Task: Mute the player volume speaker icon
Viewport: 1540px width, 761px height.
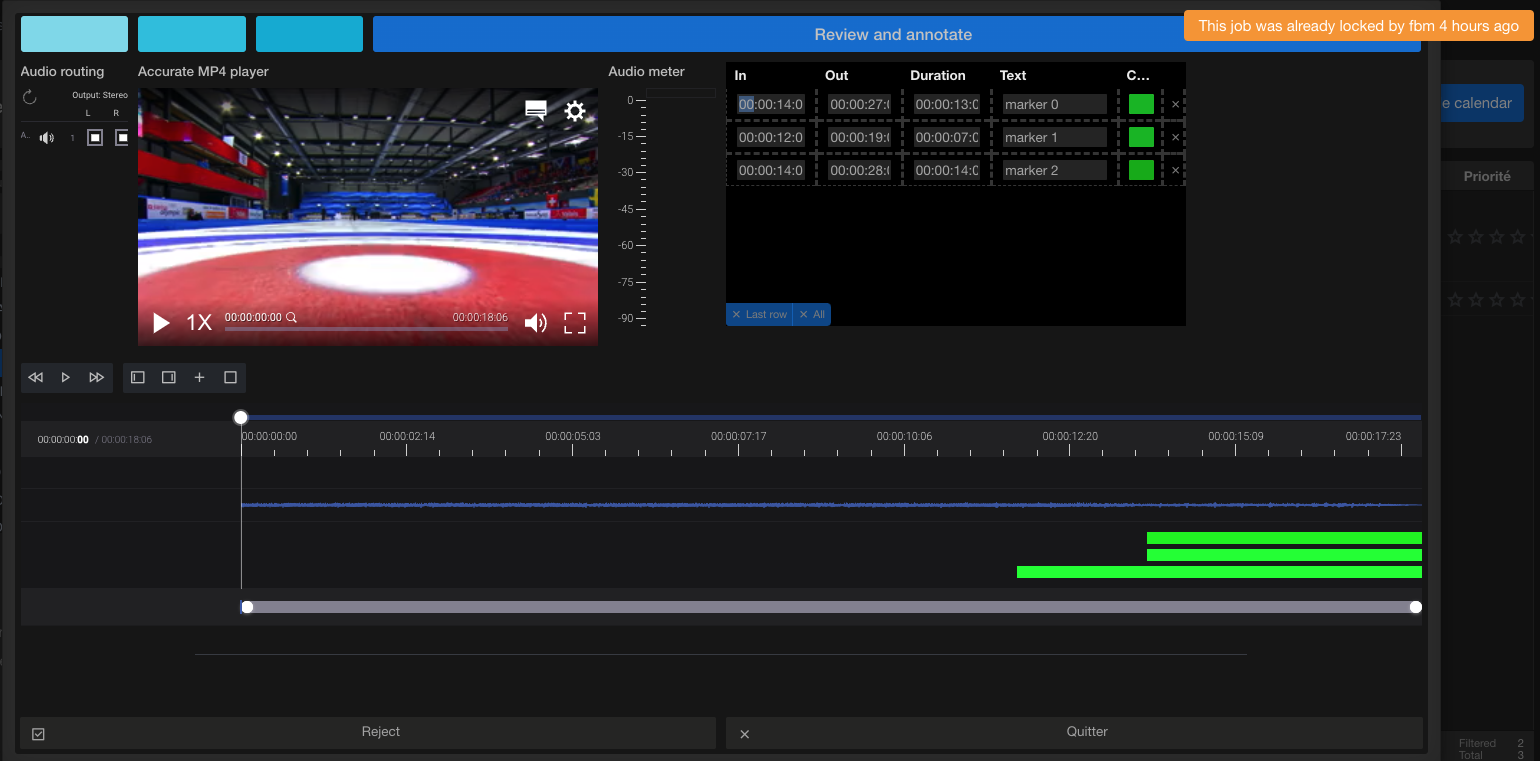Action: click(536, 322)
